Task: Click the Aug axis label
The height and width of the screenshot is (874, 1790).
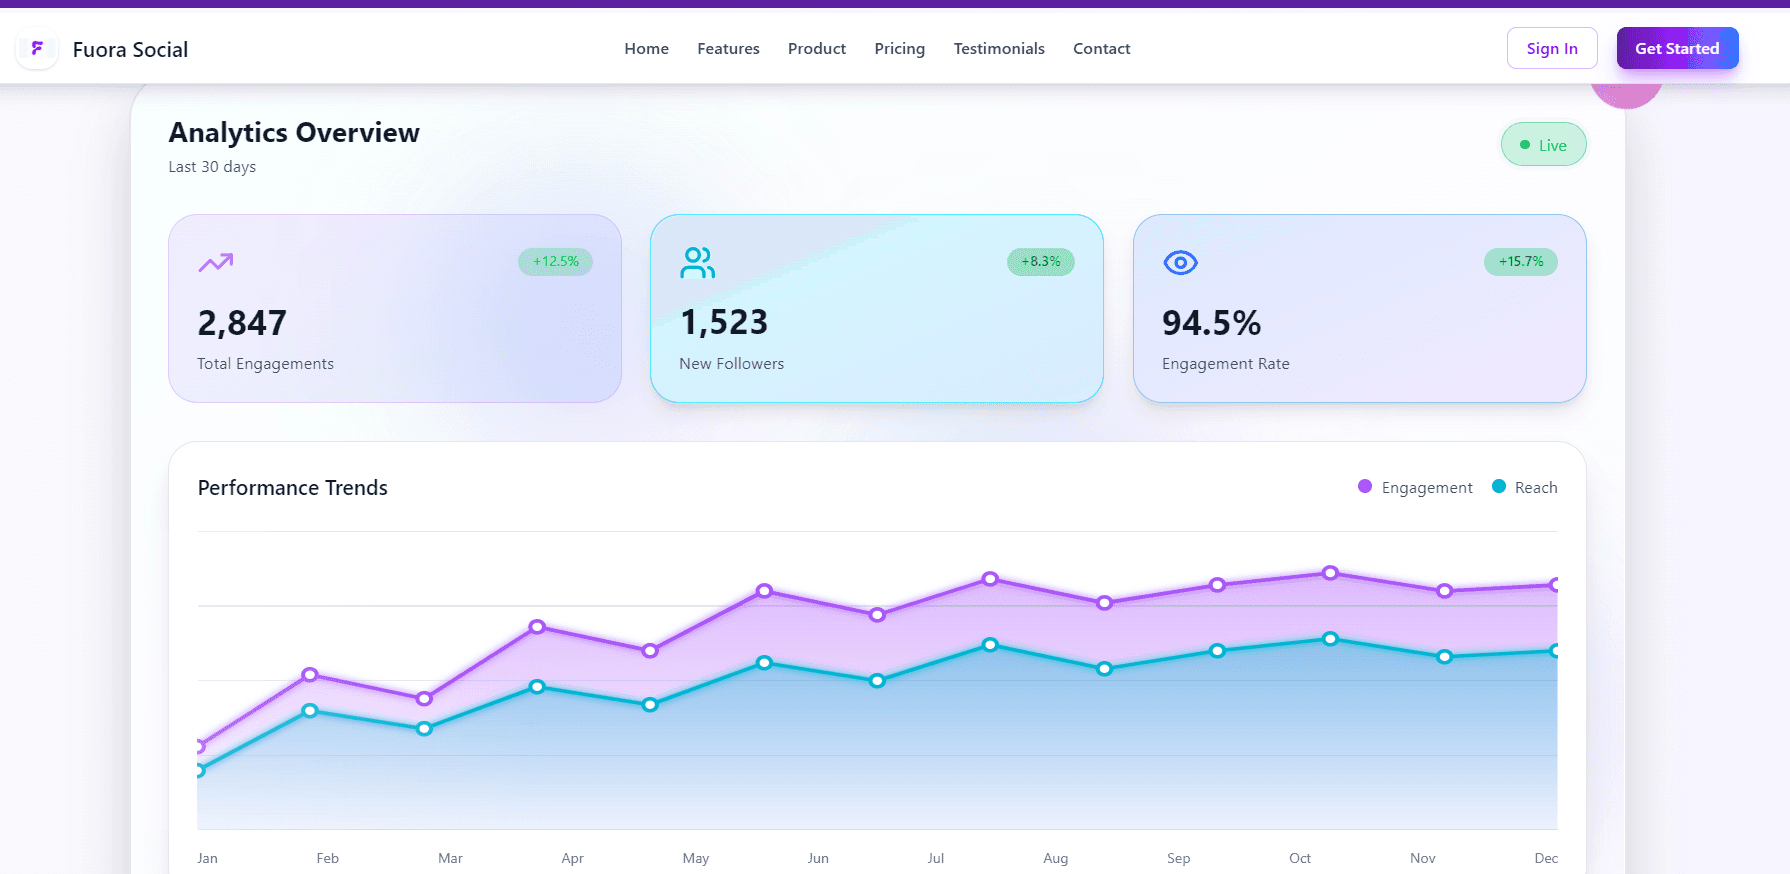Action: 1055,858
